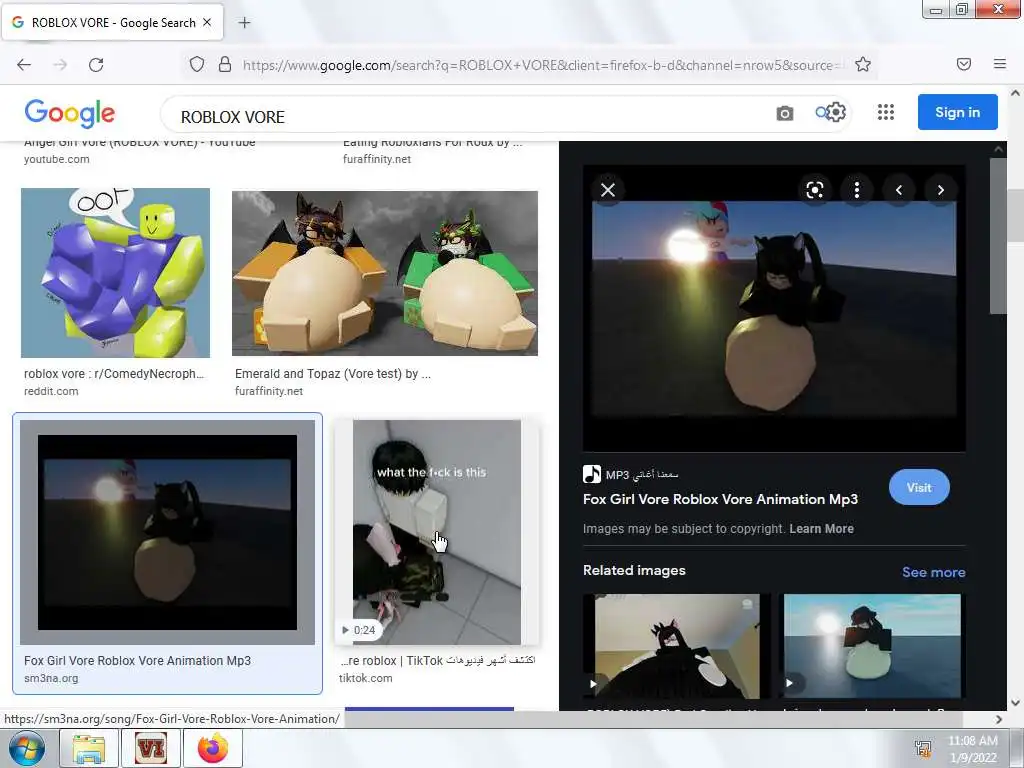Select the sm3na.org result thumbnail
The image size is (1024, 768).
167,532
